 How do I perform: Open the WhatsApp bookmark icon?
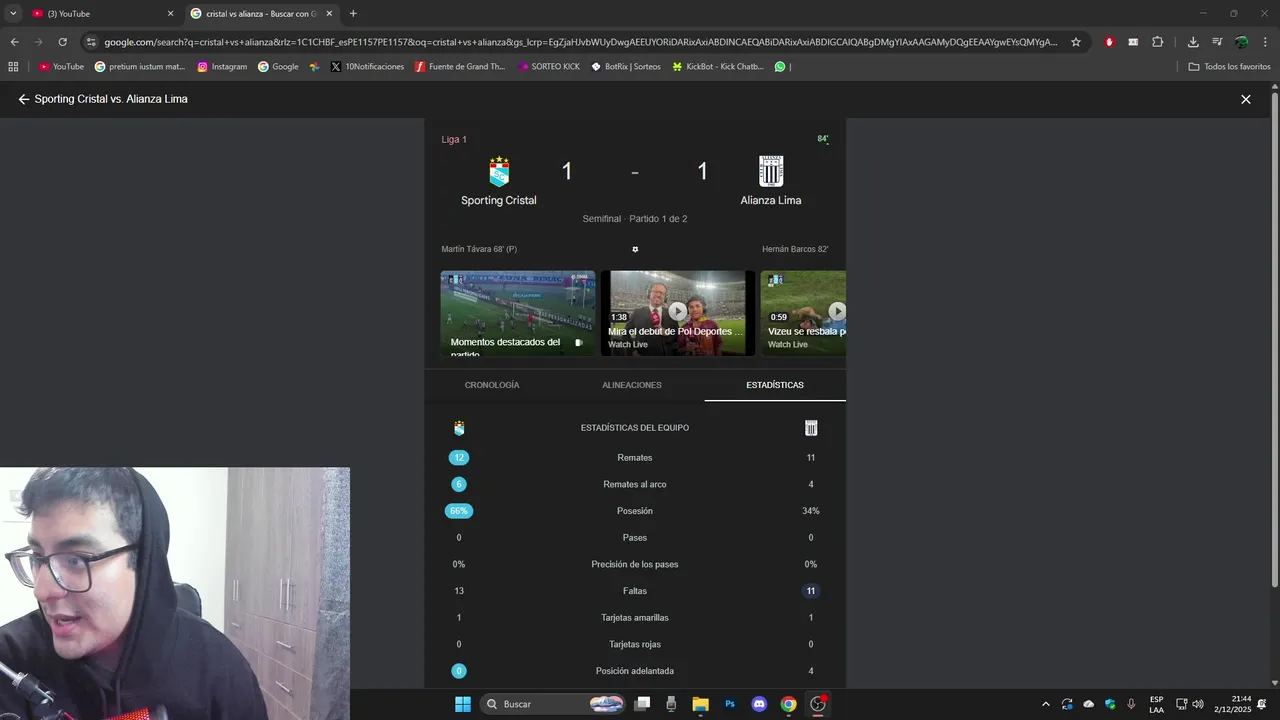(x=780, y=67)
